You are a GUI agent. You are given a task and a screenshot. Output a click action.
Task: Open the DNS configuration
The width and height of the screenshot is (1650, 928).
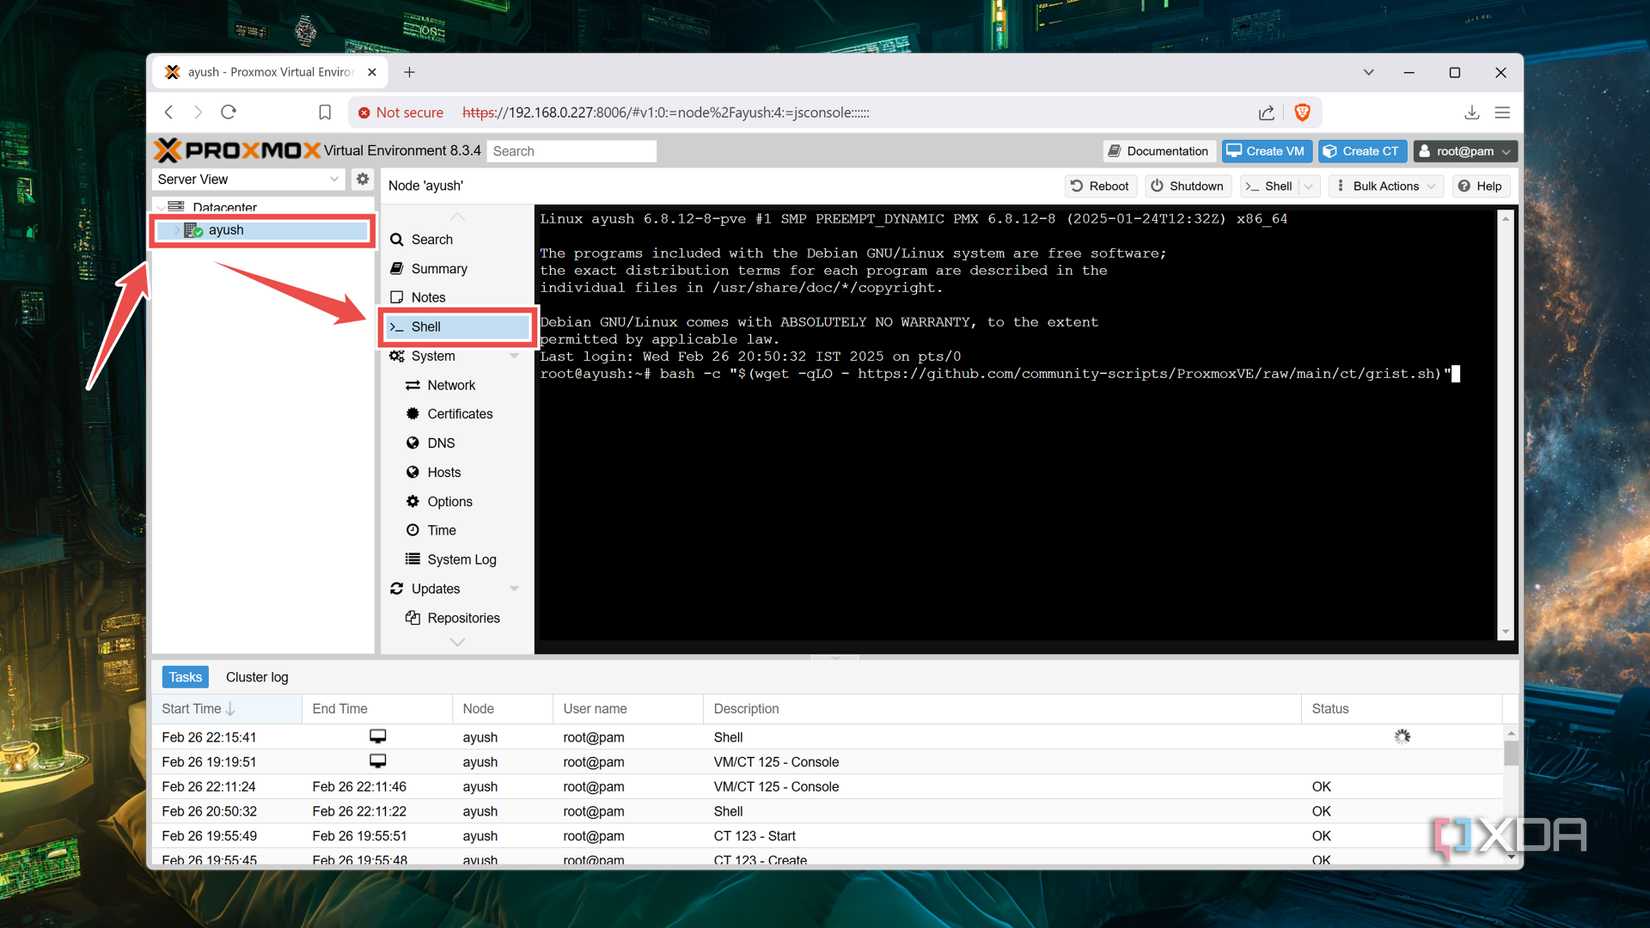(439, 442)
